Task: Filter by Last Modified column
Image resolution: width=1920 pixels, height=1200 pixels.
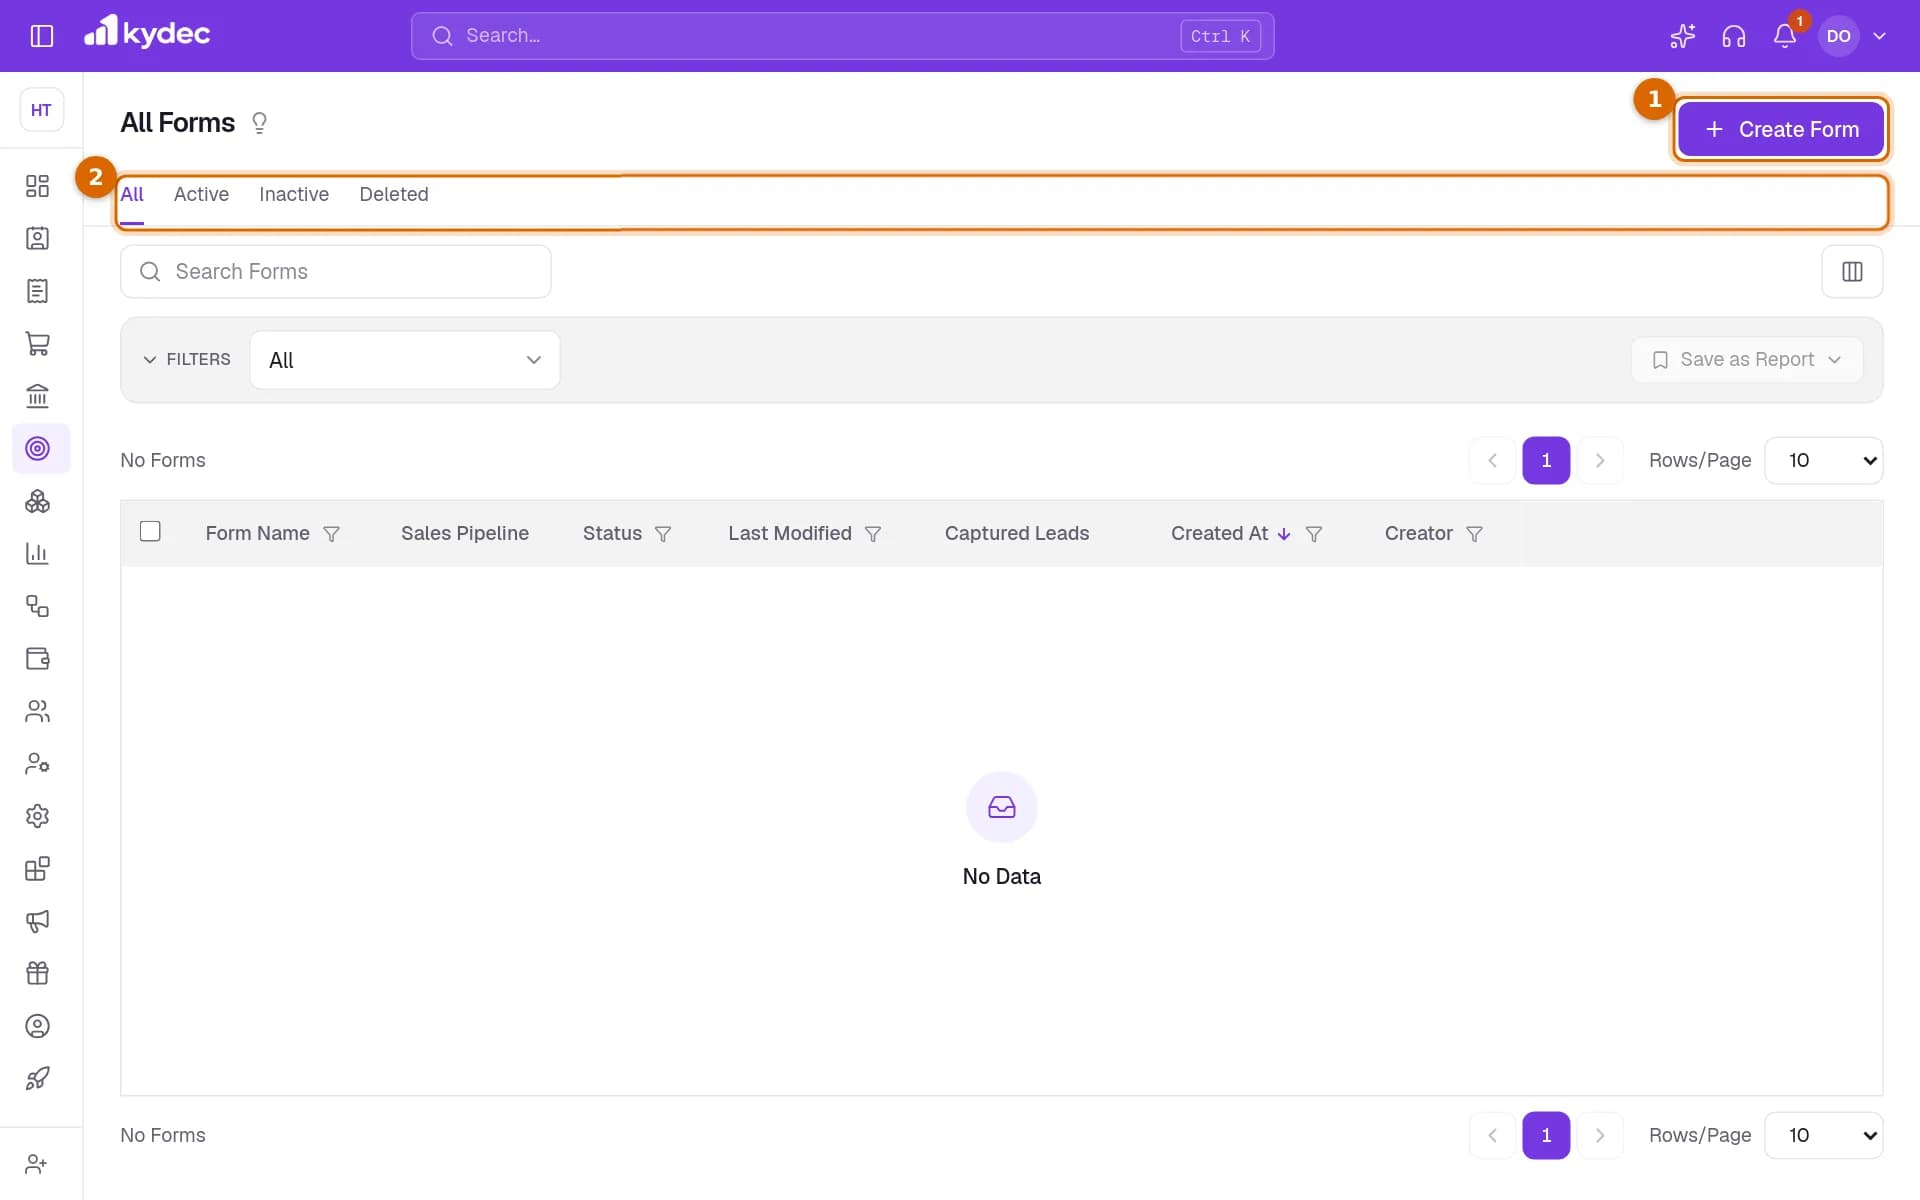Action: point(872,535)
